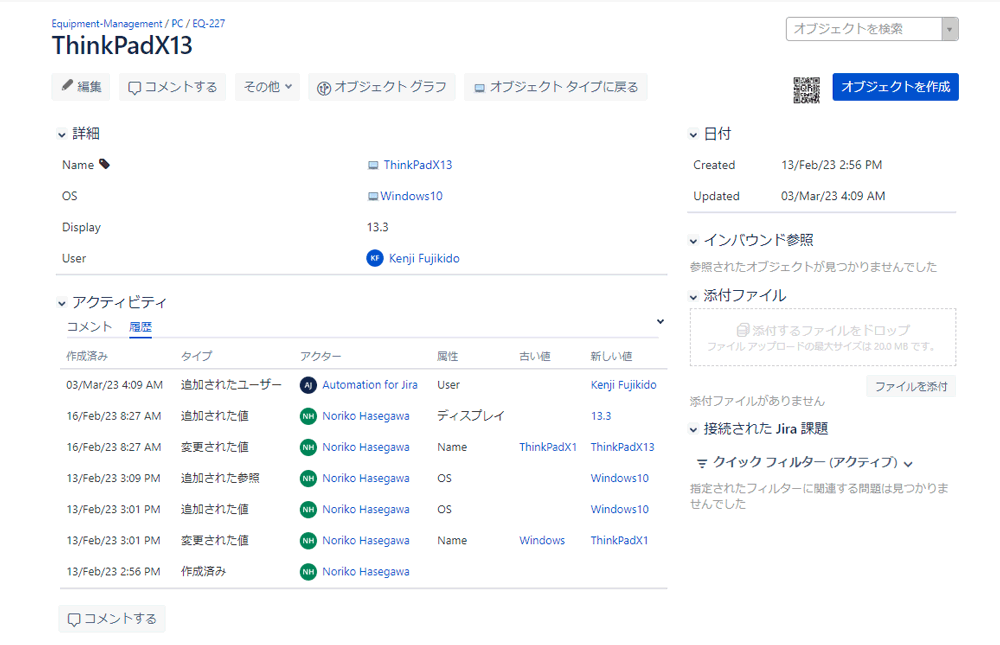Screen dimensions: 1000x645
Task: Open the その他 dropdown menu
Action: pyautogui.click(x=267, y=87)
